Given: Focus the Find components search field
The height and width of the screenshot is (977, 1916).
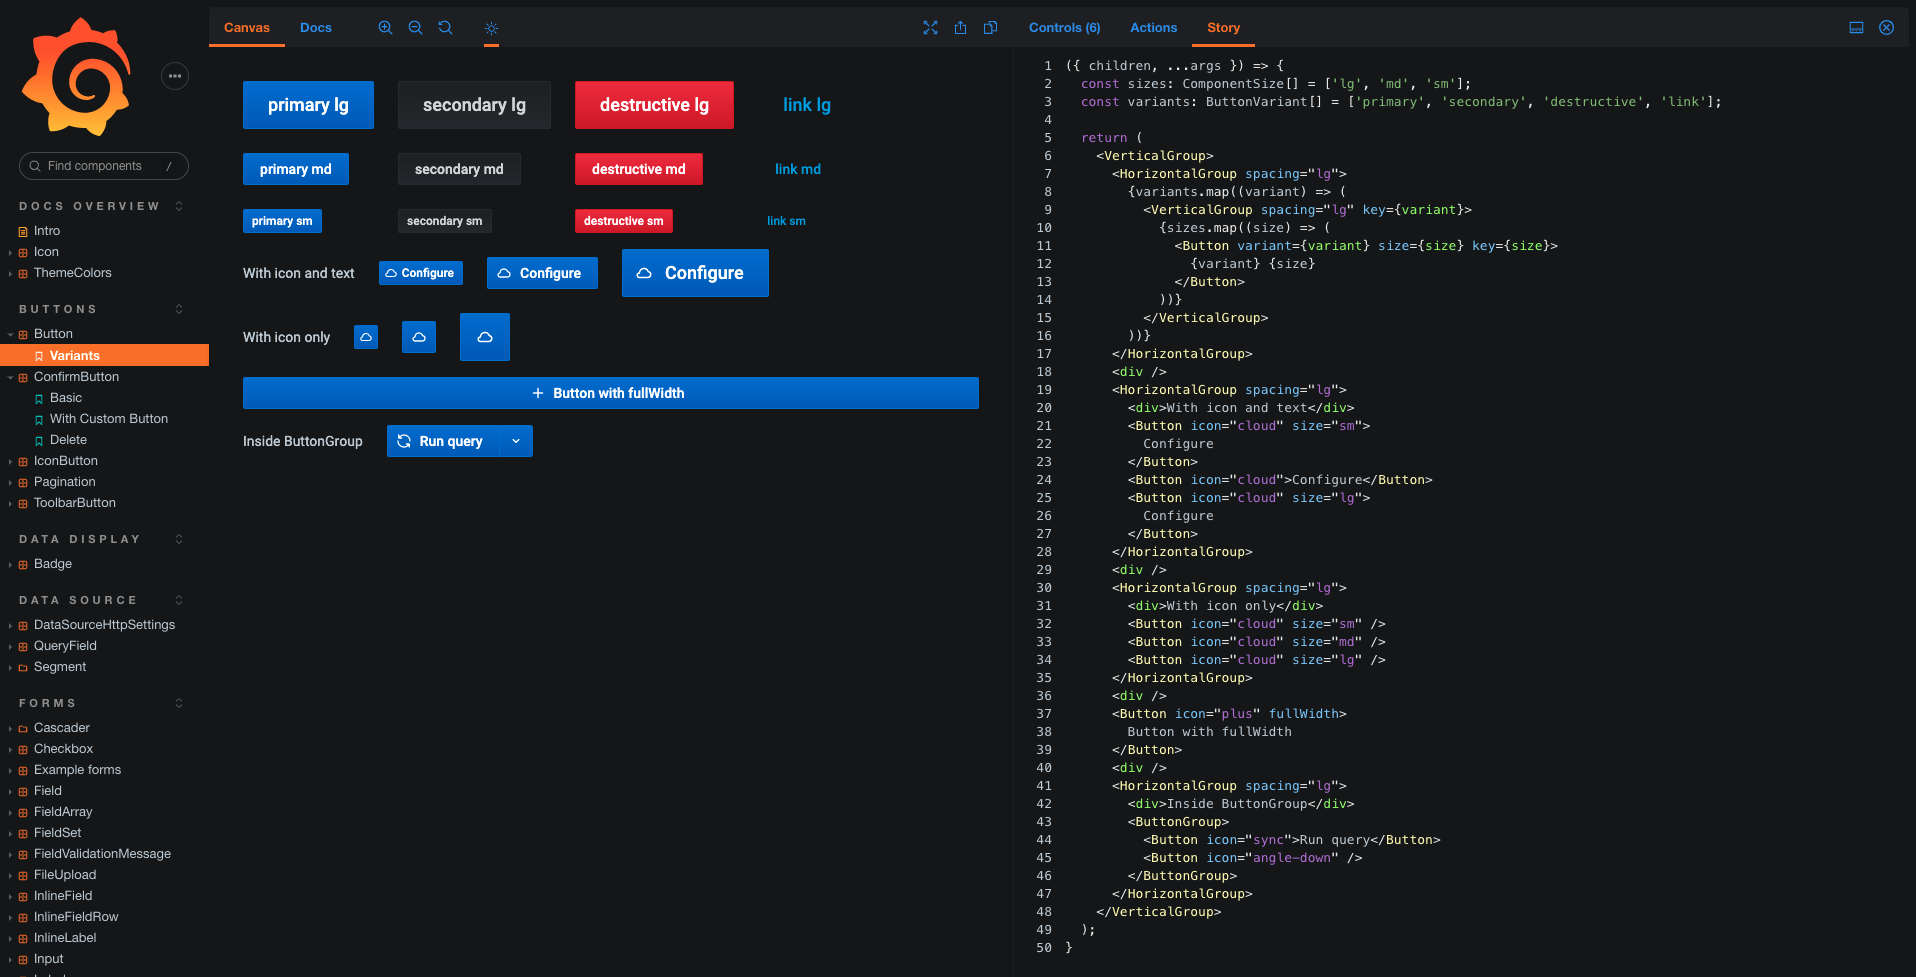Looking at the screenshot, I should [x=103, y=166].
